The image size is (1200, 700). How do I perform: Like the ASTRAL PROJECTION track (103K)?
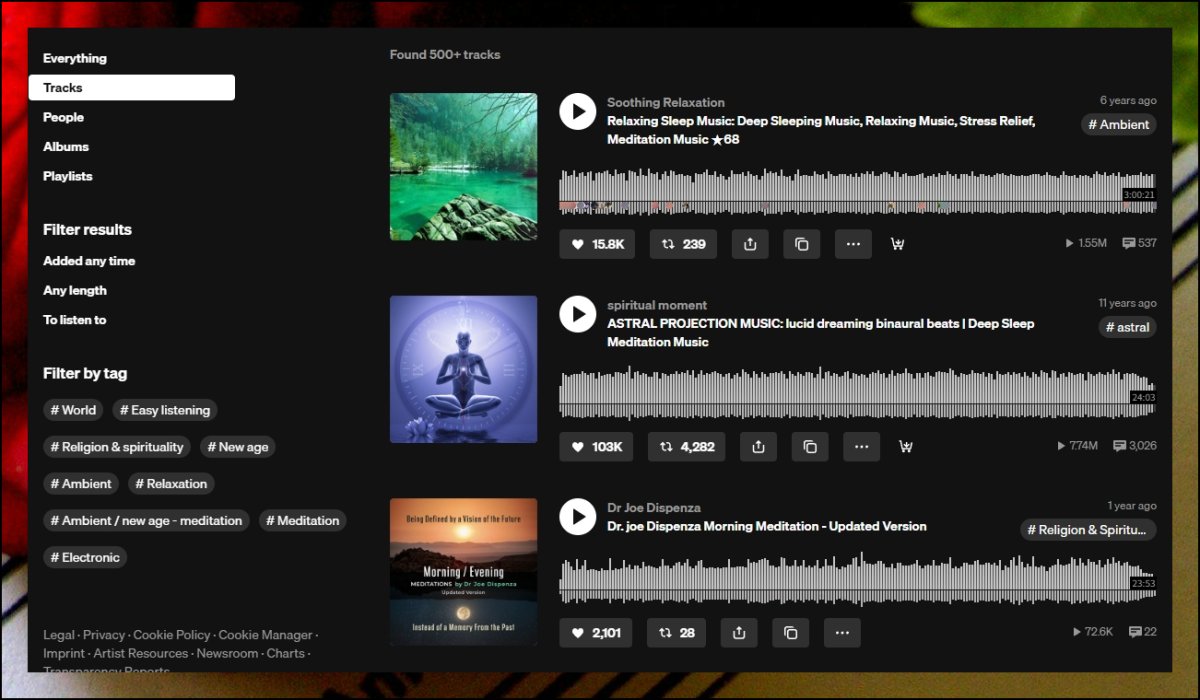[596, 447]
